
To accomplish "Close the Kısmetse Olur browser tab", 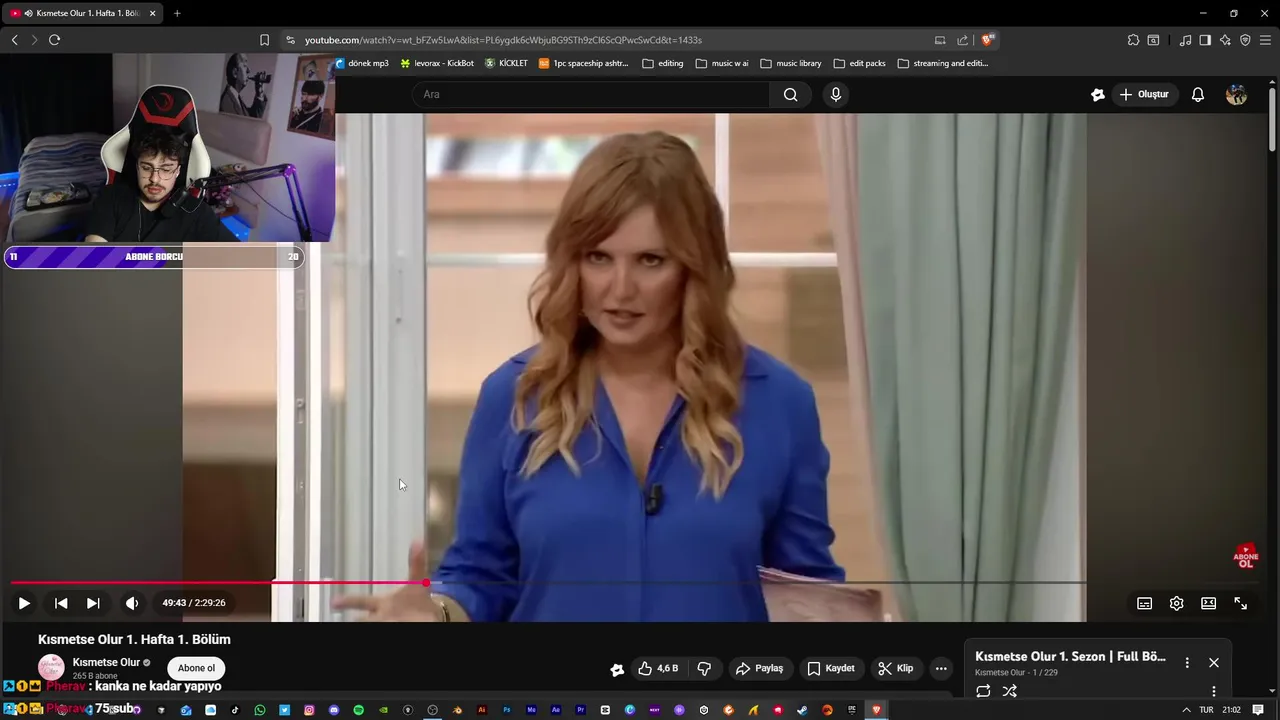I will pos(152,13).
